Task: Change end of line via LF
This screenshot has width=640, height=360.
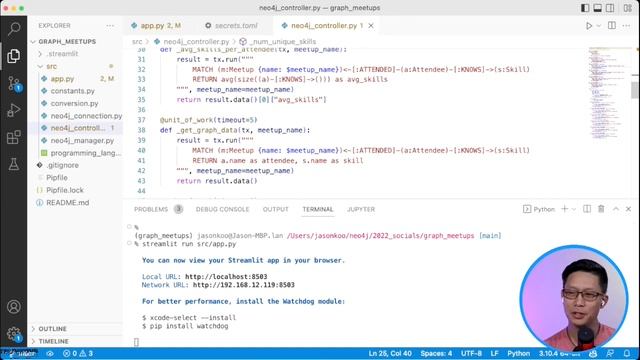Action: point(494,353)
